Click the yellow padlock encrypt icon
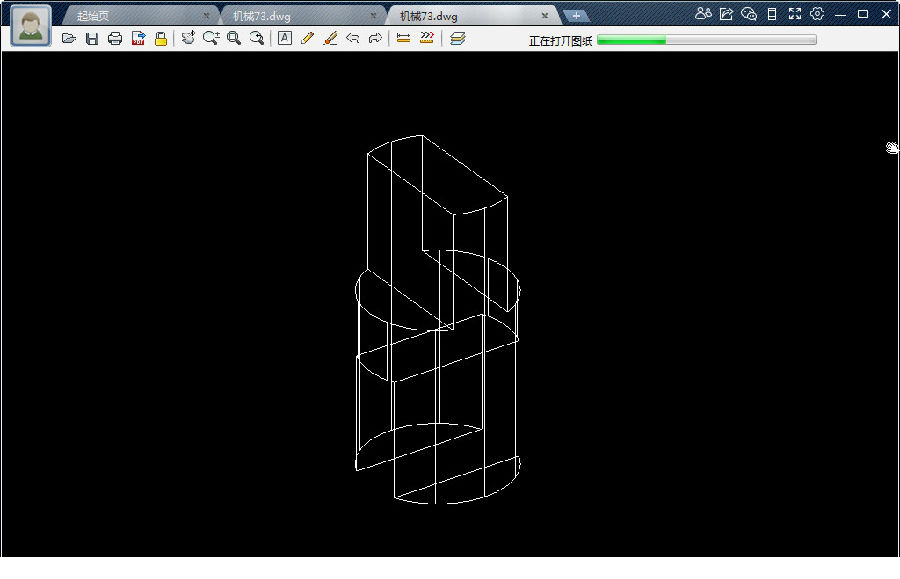Screen dimensions: 900x579 (161, 38)
